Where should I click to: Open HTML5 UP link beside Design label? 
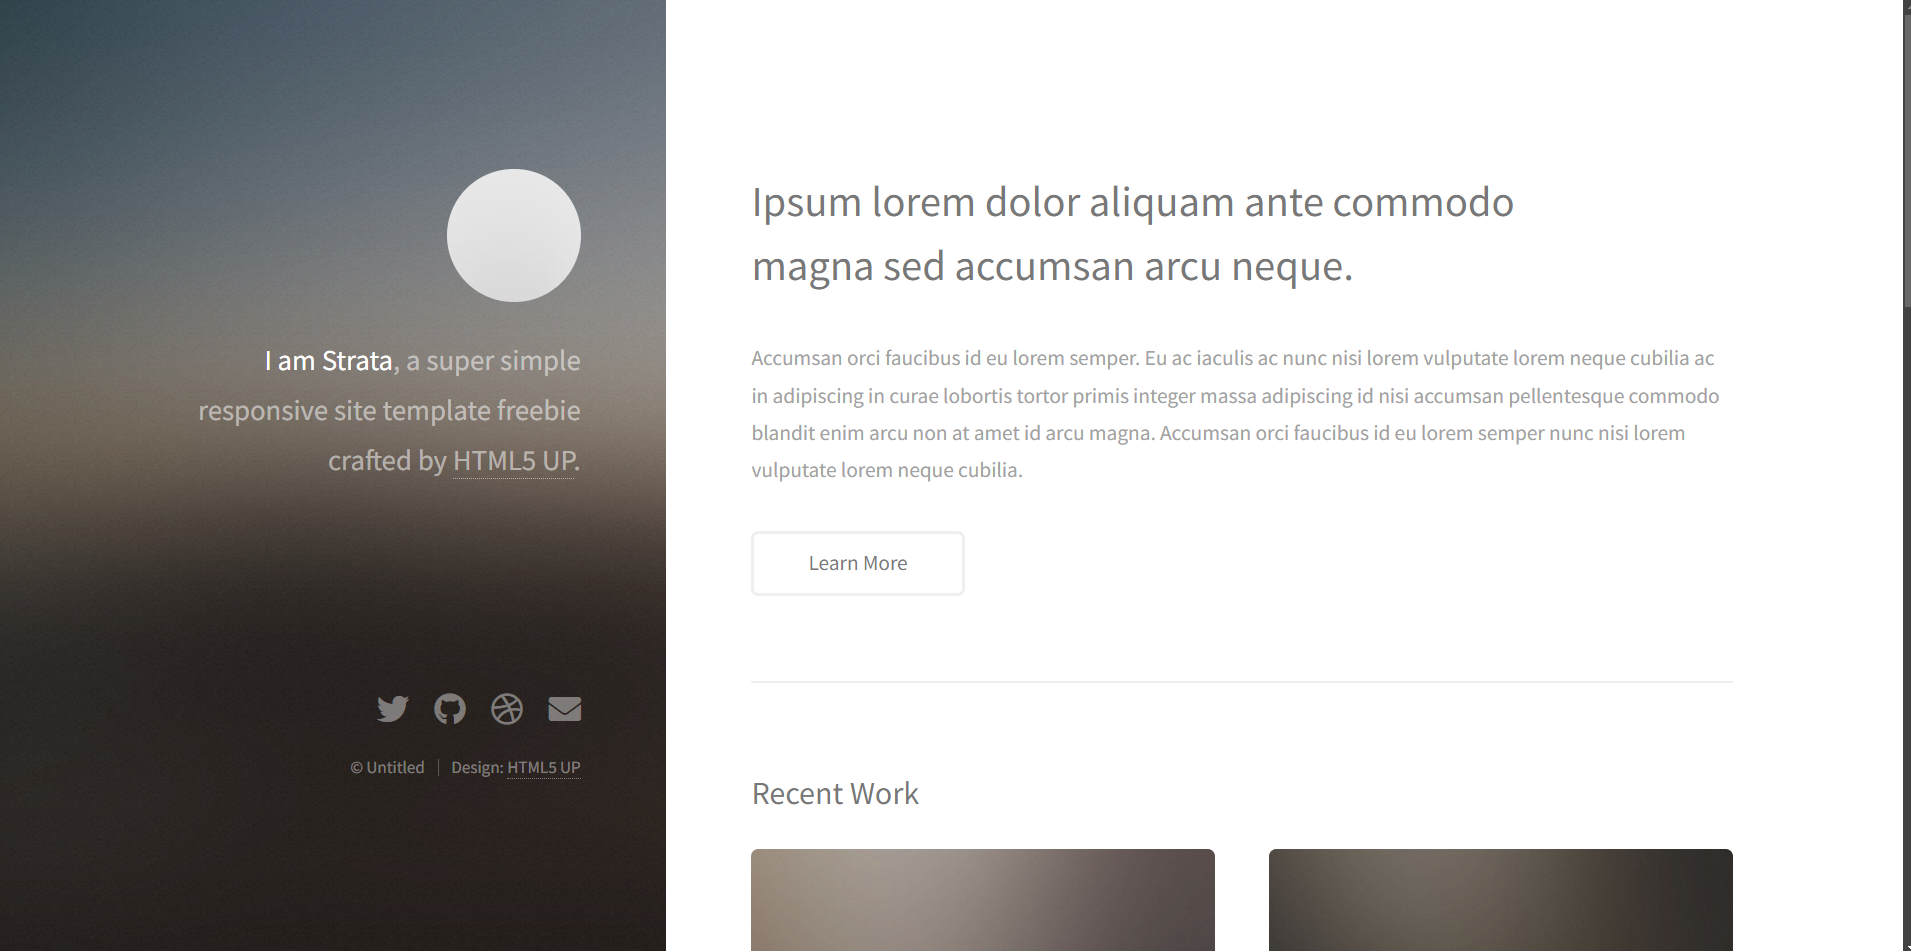point(544,768)
